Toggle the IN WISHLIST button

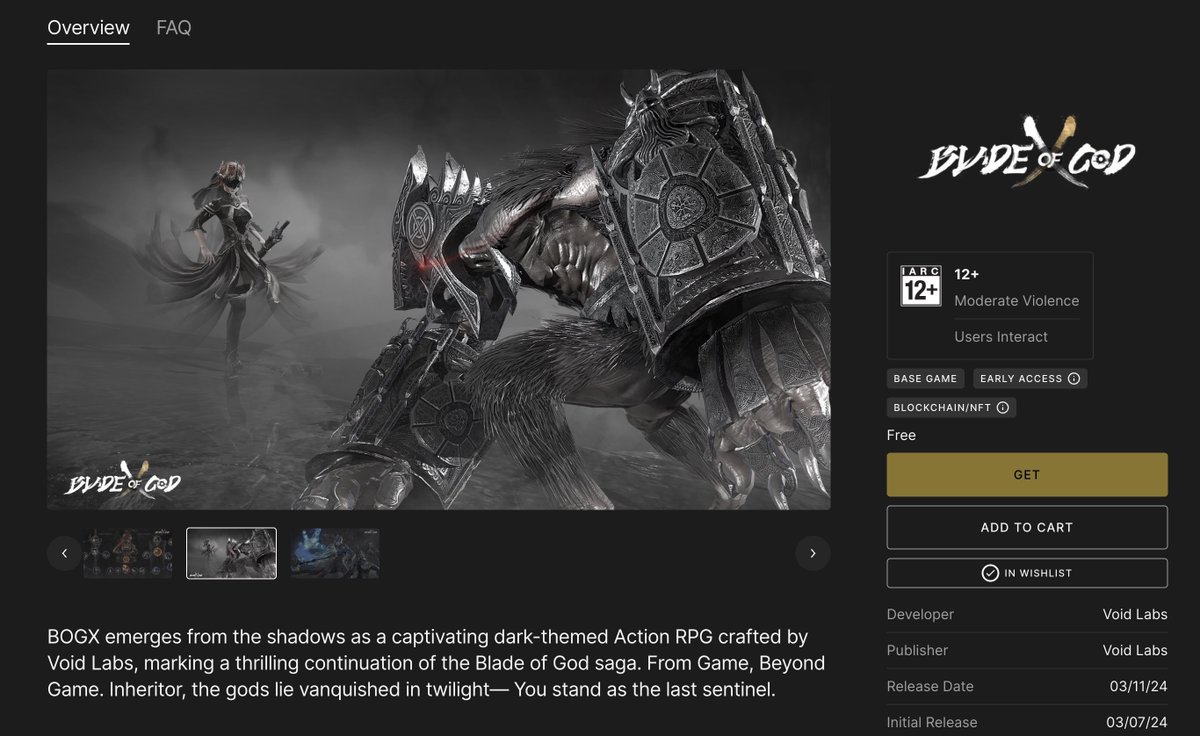pos(1027,573)
